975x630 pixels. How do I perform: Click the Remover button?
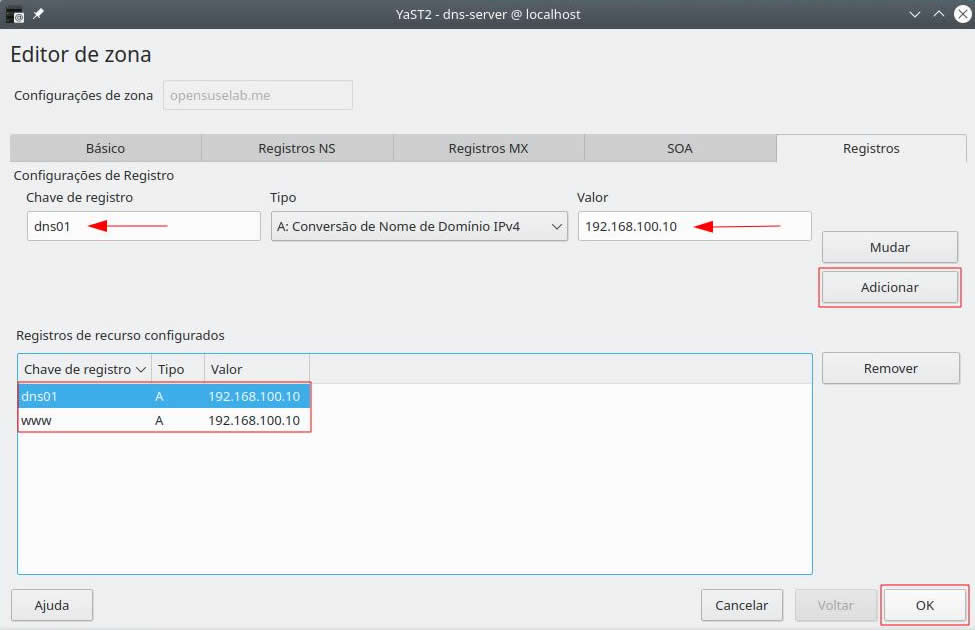tap(890, 368)
